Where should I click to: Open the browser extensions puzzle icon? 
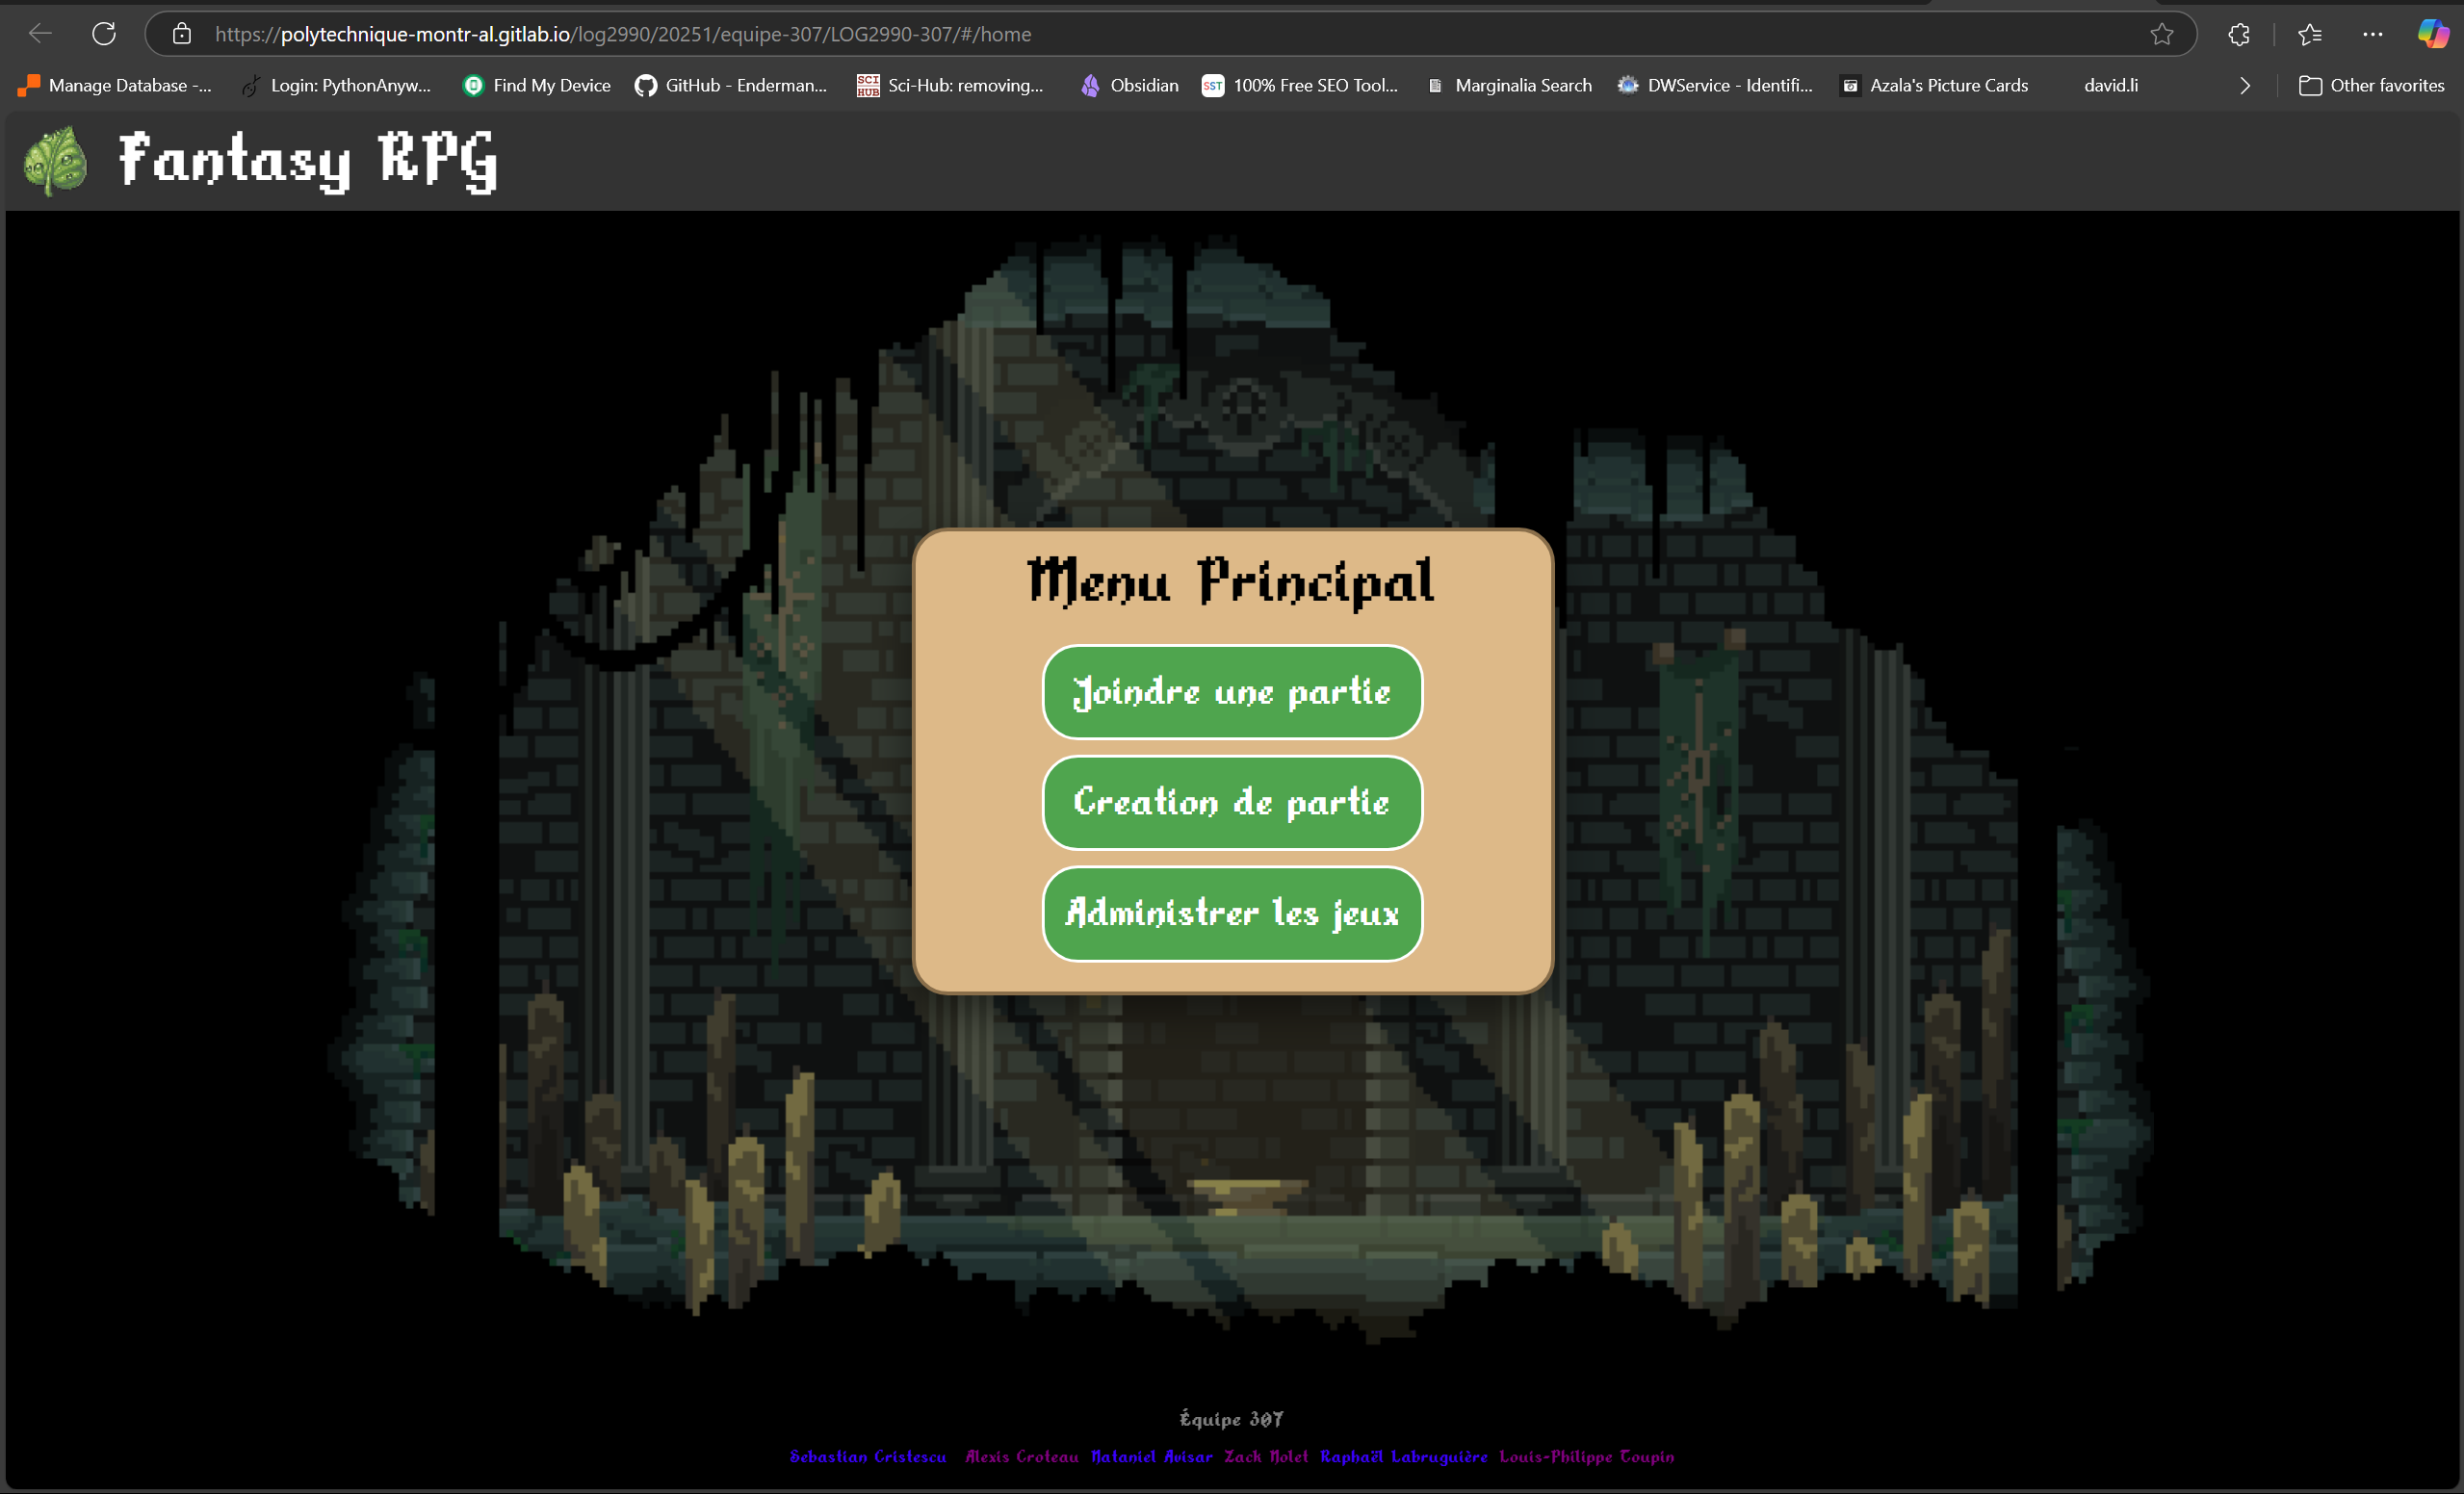point(2239,34)
